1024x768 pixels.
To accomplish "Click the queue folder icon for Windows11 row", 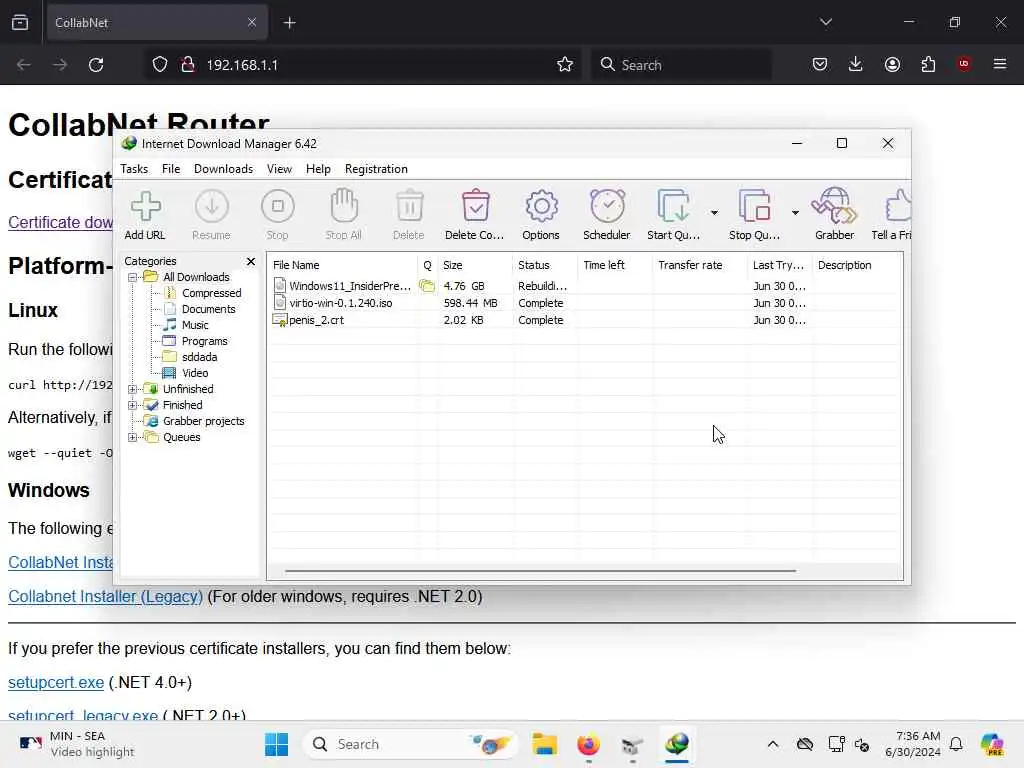I will point(427,285).
